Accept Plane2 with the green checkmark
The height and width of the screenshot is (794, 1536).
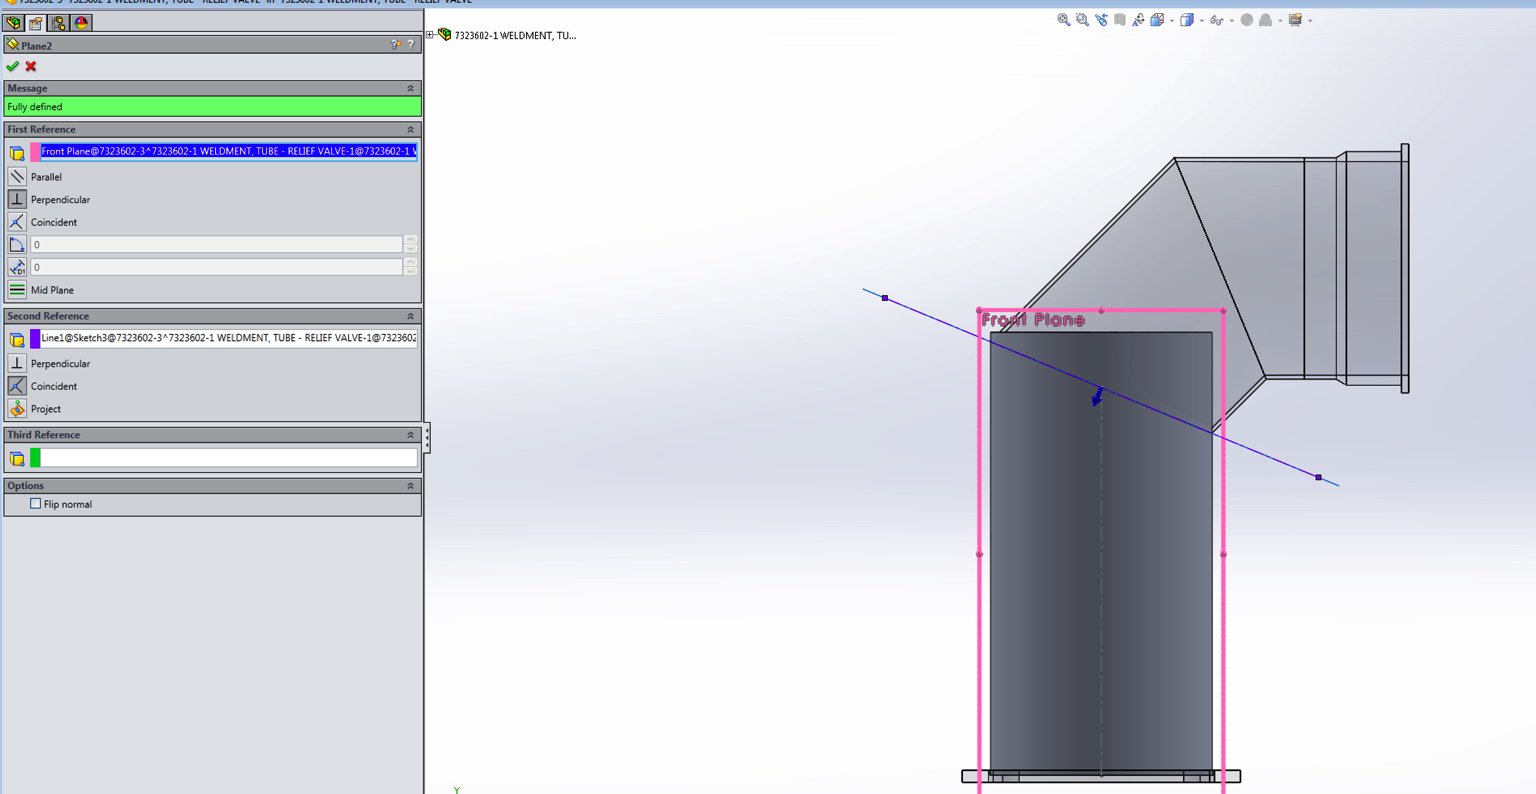12,66
